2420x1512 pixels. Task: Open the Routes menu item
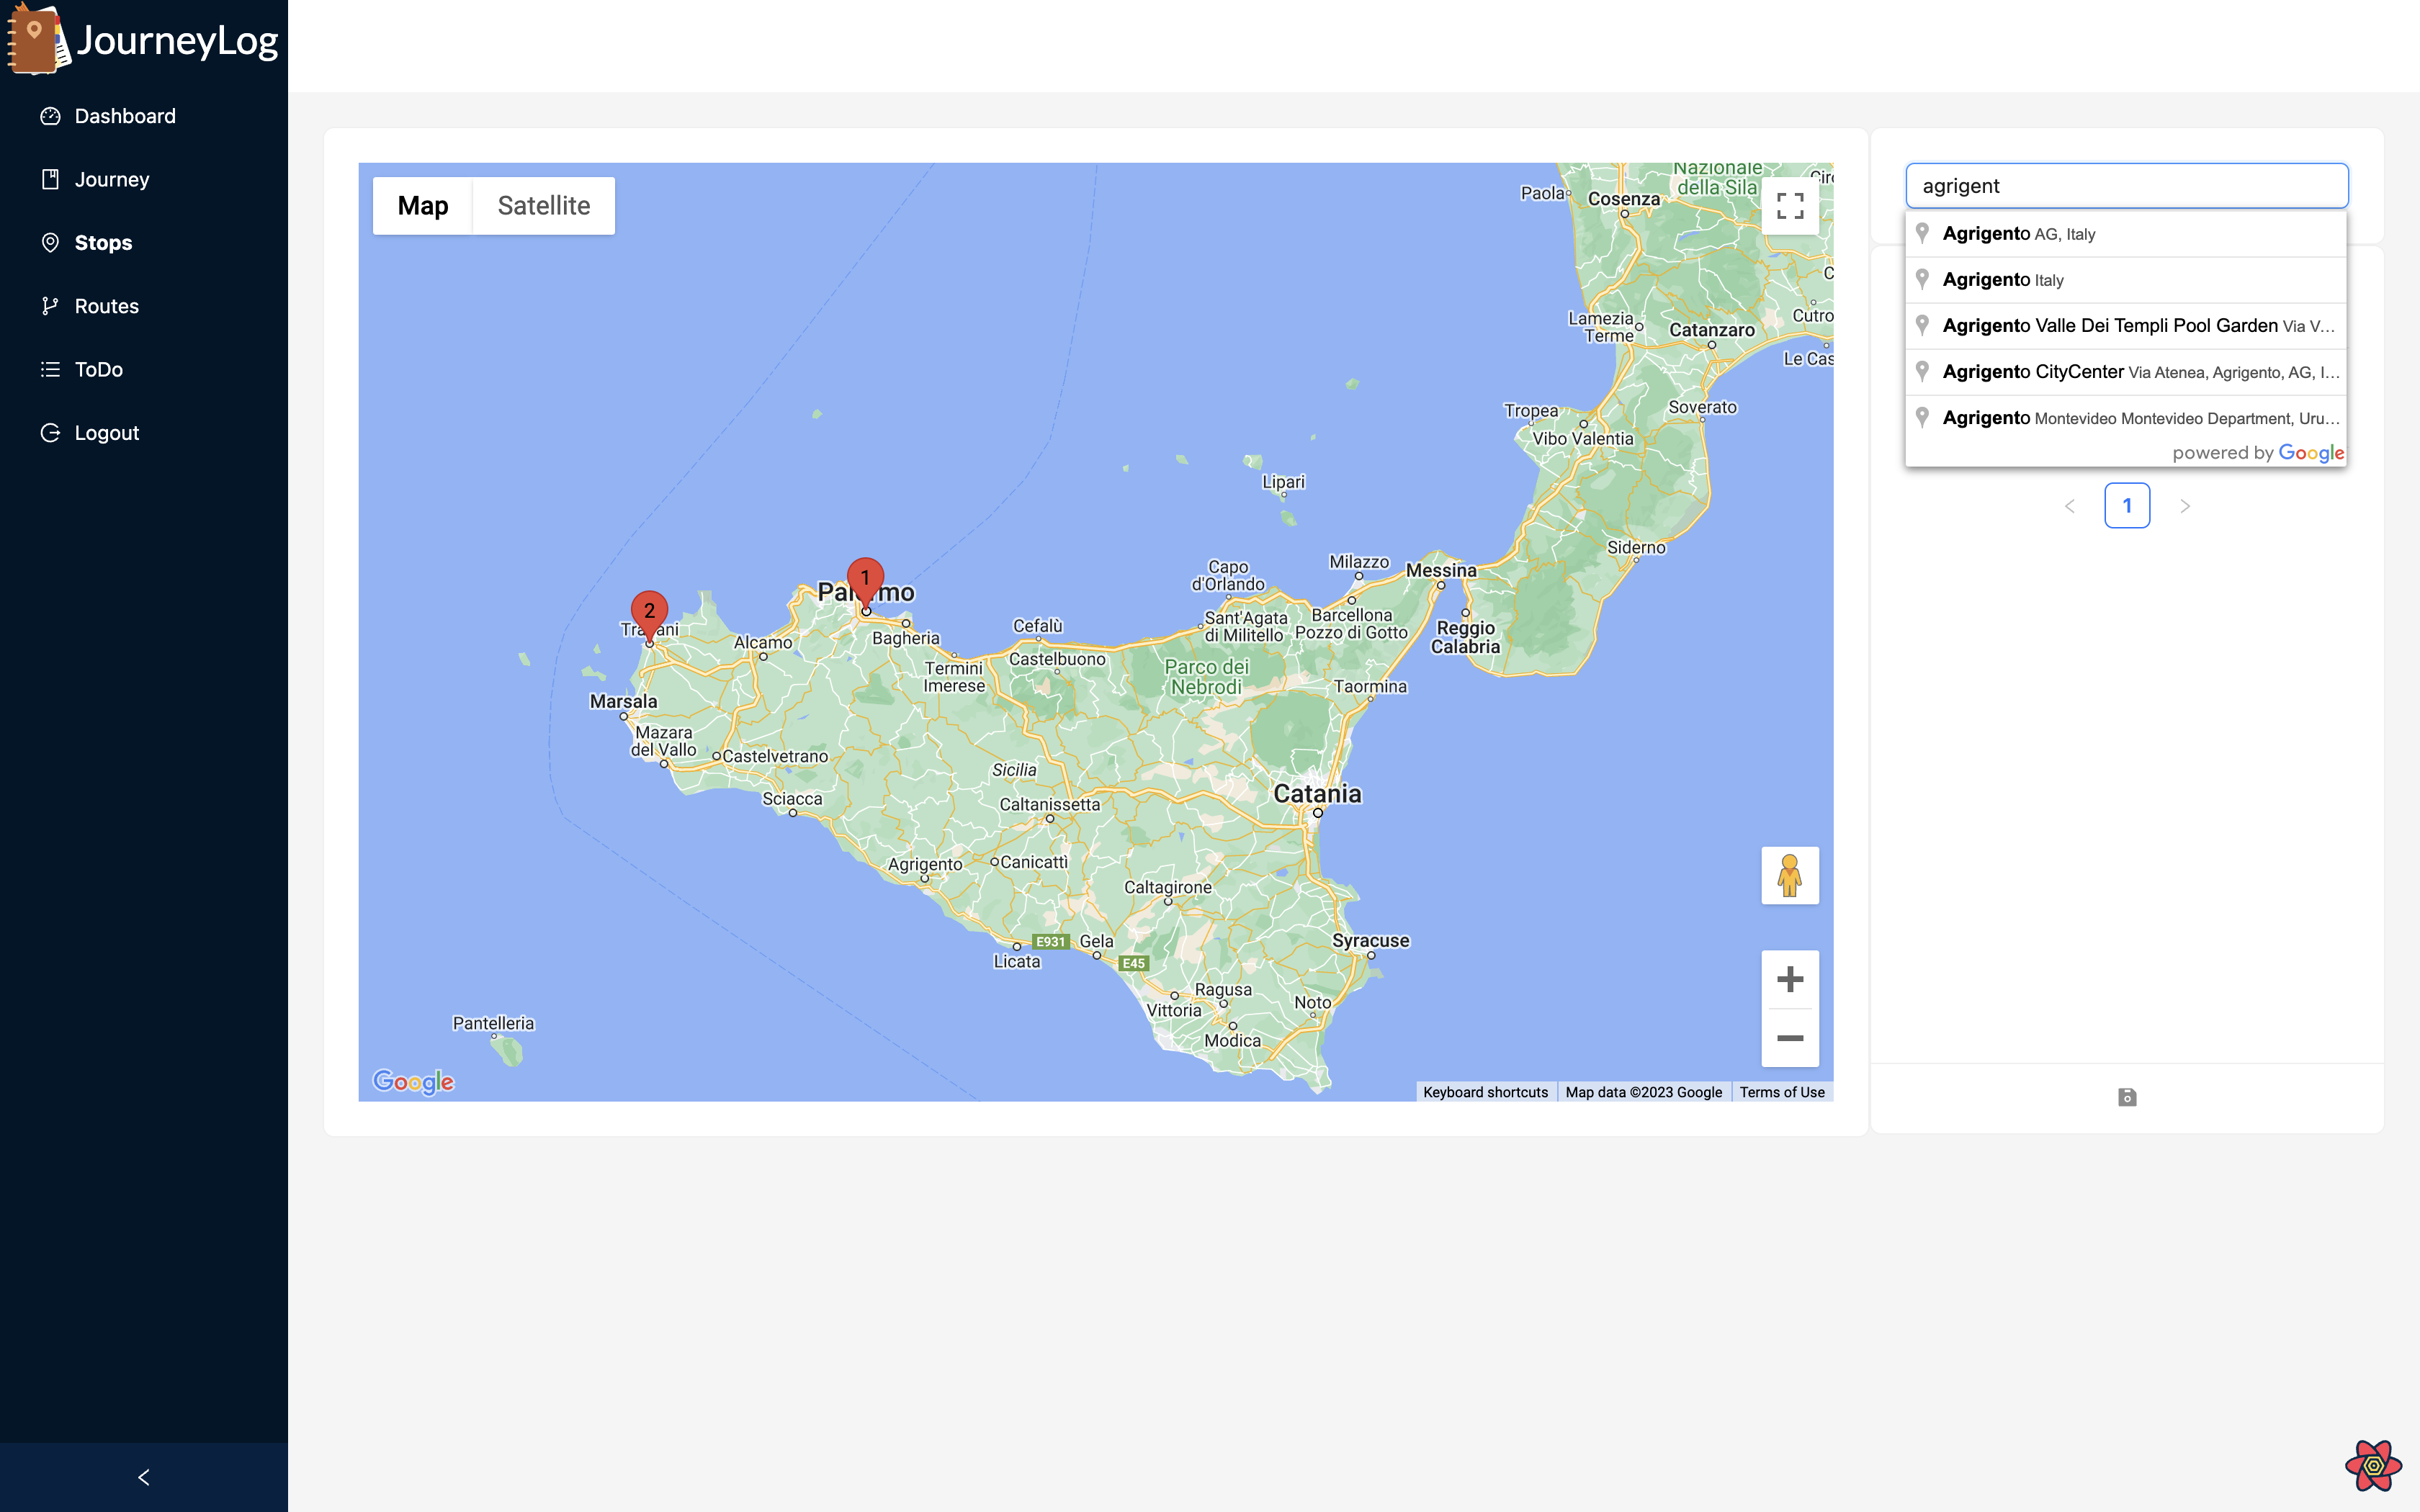pyautogui.click(x=106, y=306)
